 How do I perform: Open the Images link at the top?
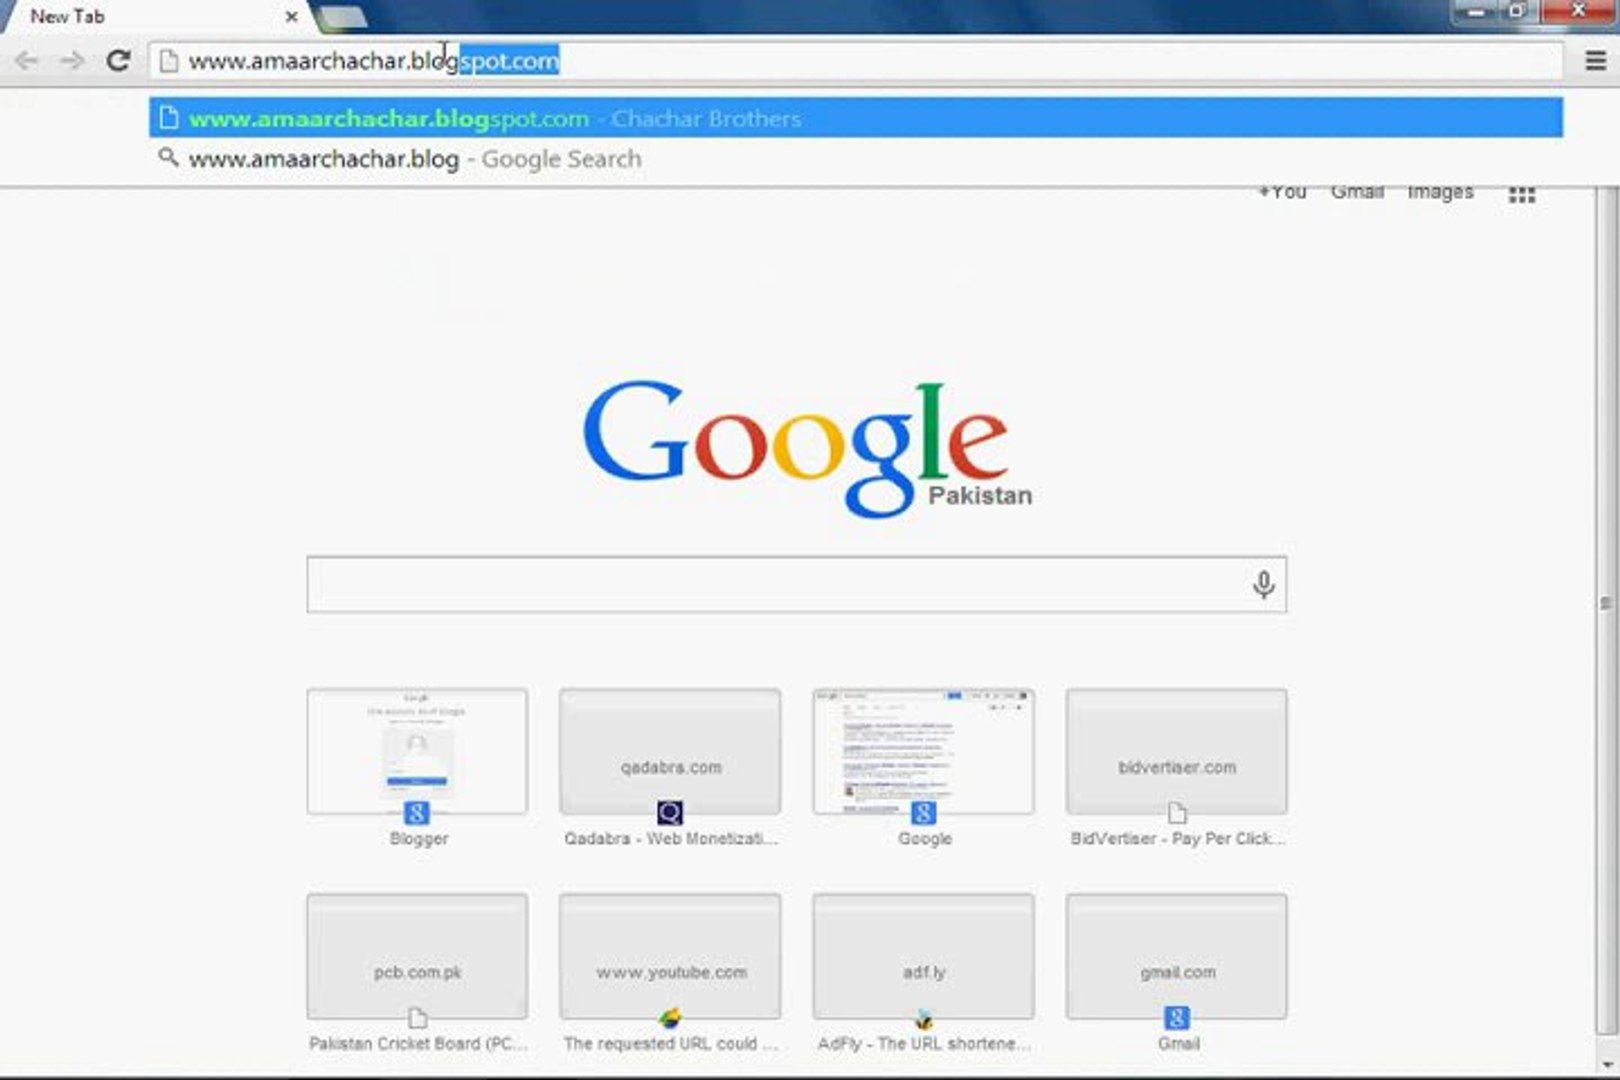point(1439,191)
